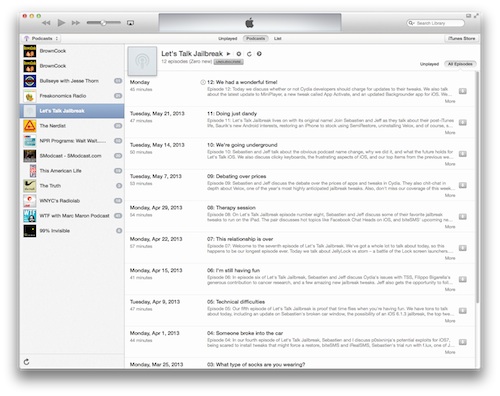
Task: Click episode 08: Therapy session
Action: click(231, 208)
